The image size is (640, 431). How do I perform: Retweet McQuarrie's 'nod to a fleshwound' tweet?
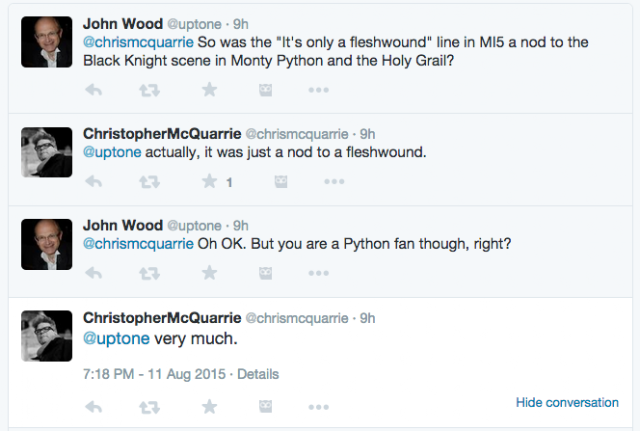point(149,181)
